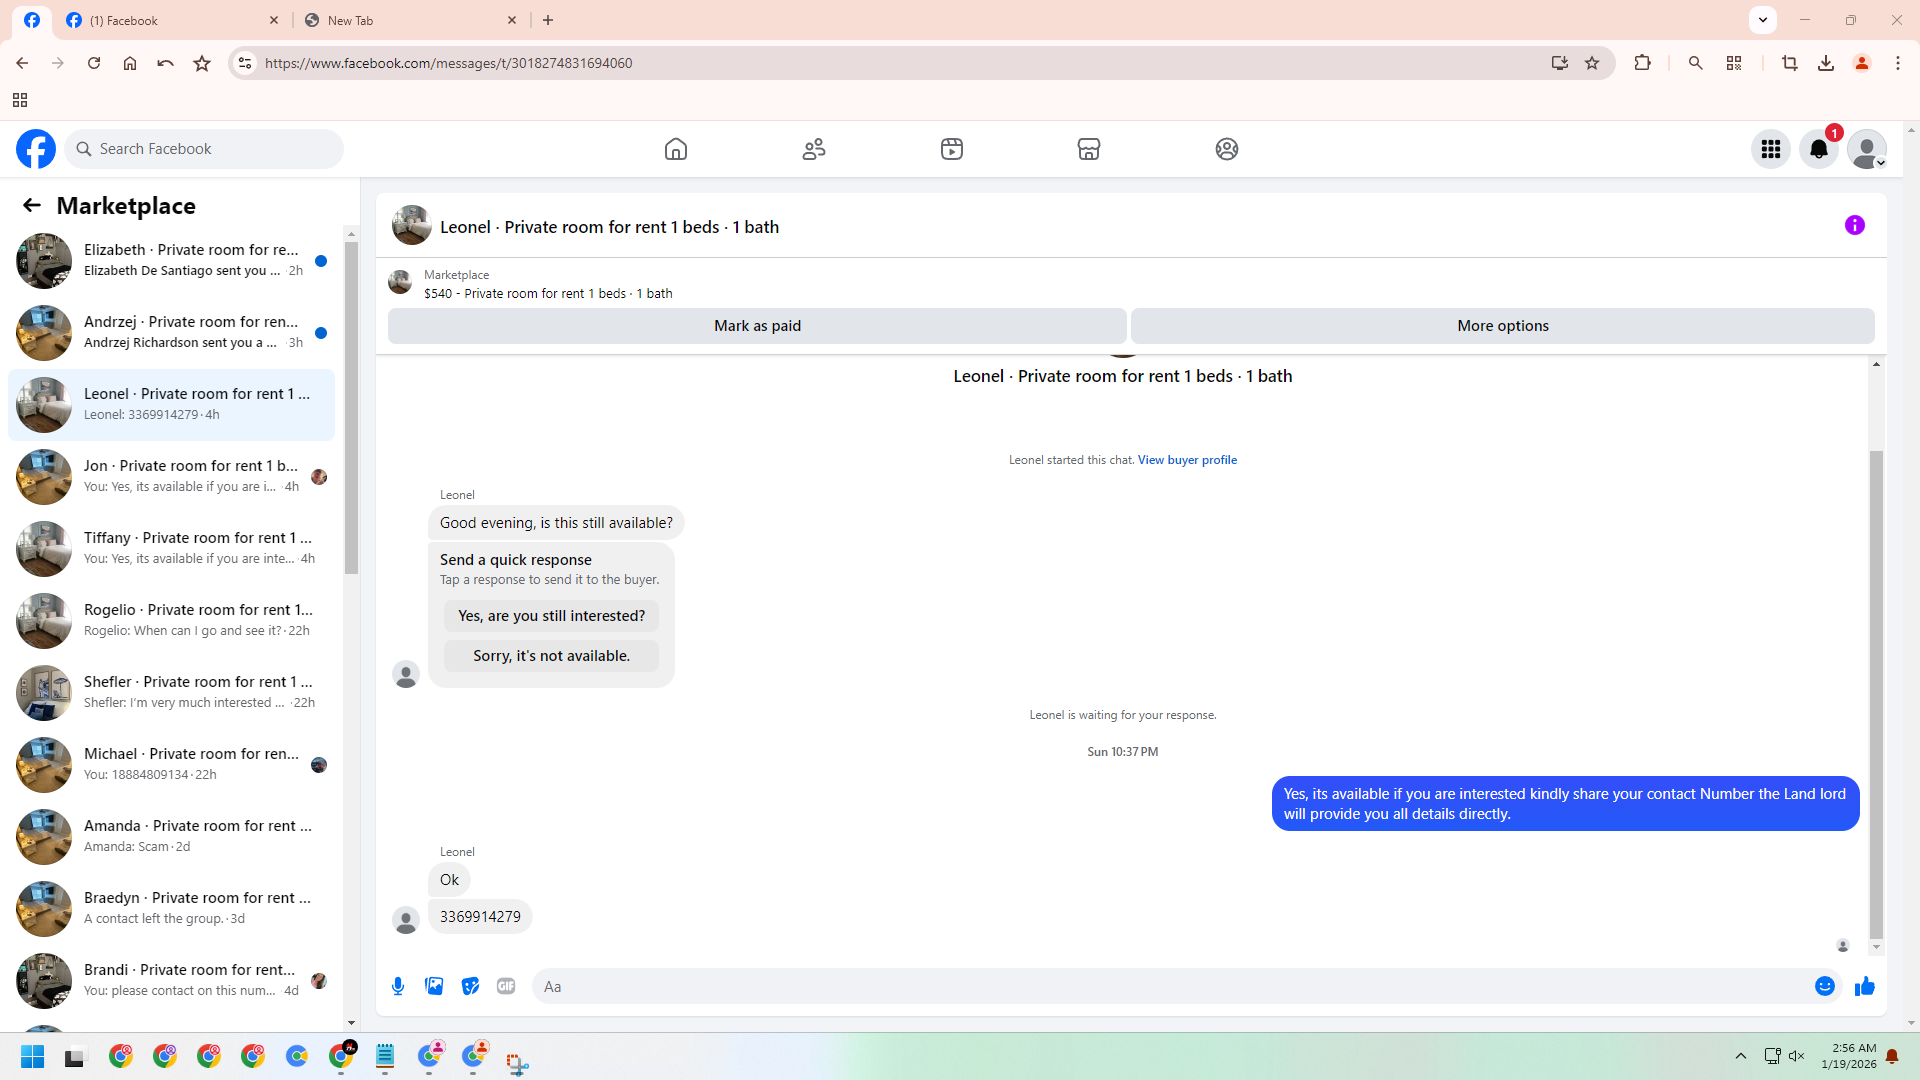Click the address bar URL

pos(448,63)
